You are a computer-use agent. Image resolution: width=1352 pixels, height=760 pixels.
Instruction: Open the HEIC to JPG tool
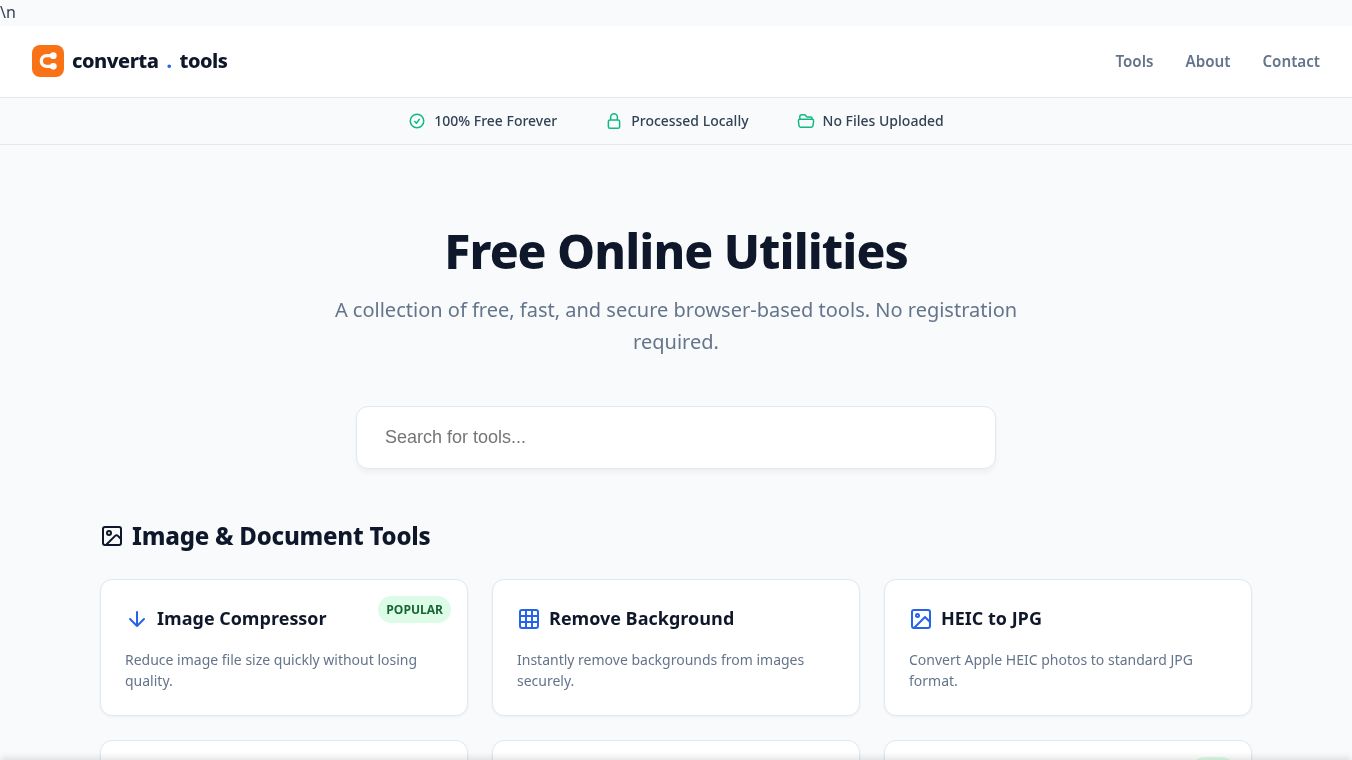1068,647
